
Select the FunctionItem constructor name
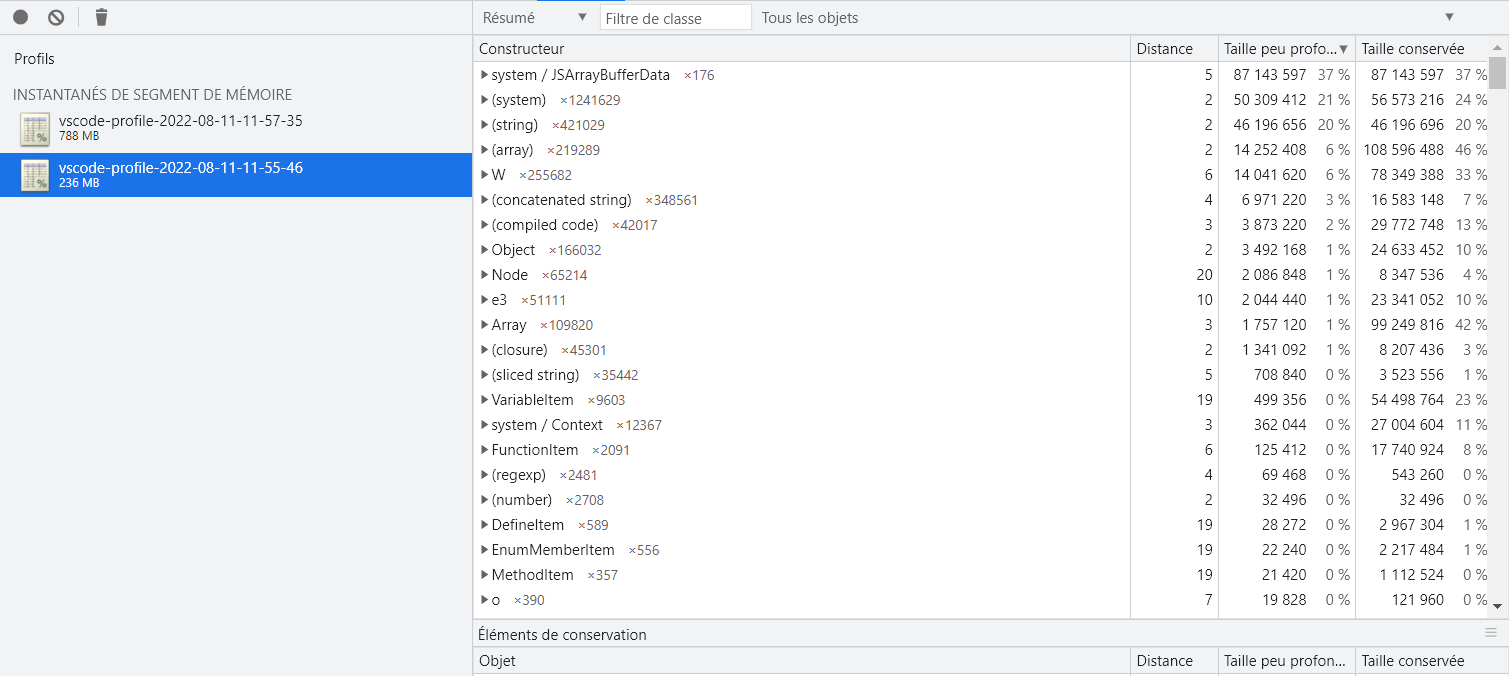(x=535, y=450)
